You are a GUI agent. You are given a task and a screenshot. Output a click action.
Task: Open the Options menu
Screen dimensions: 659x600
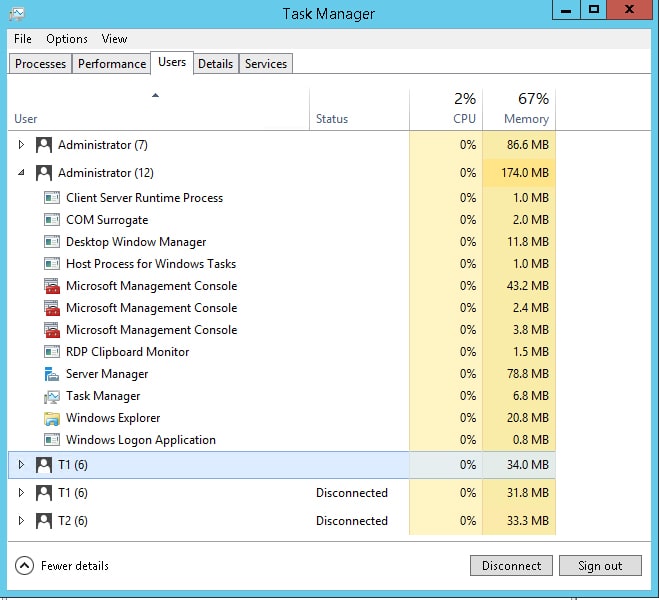(67, 39)
